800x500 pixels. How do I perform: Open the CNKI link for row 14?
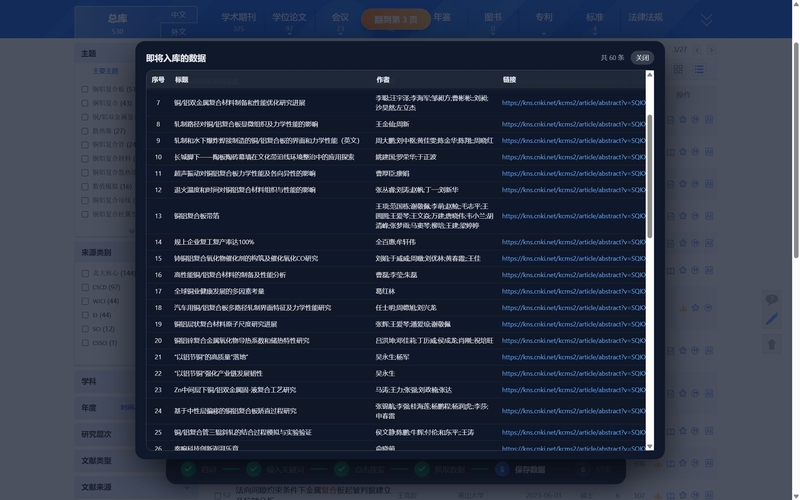[573, 242]
